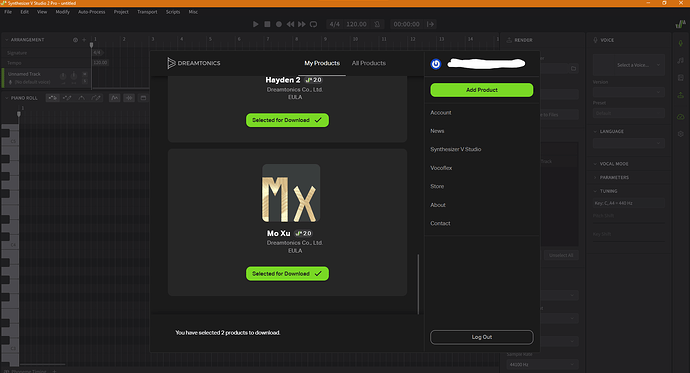
Task: Collapse the Tuning section
Action: tap(595, 191)
